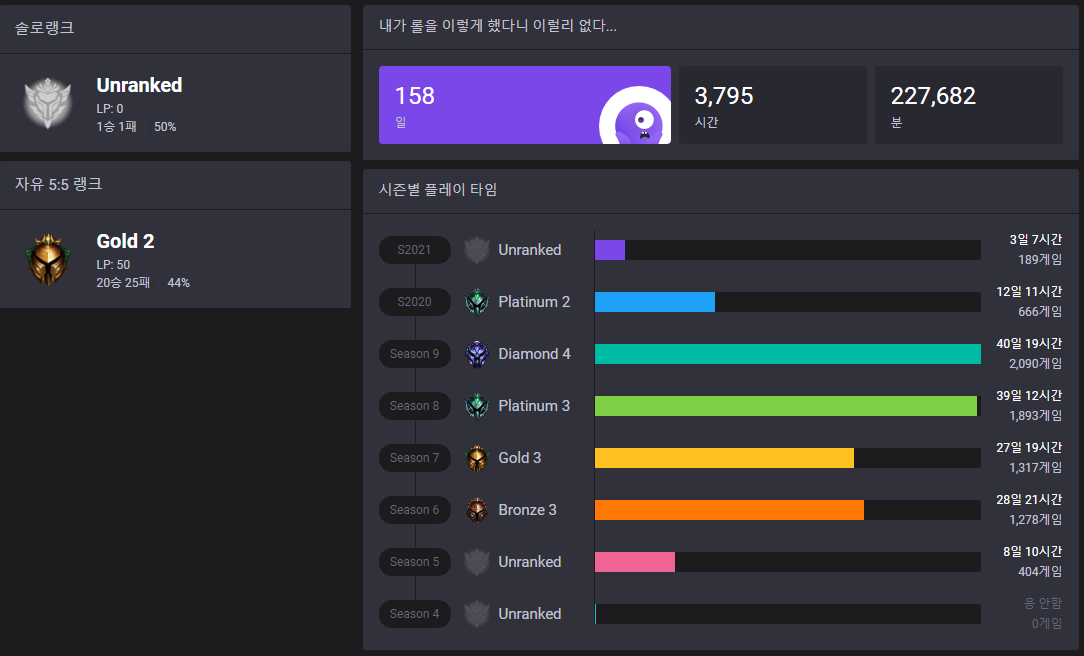This screenshot has width=1084, height=656.
Task: Click the 1,893게임 count
Action: 1036,415
